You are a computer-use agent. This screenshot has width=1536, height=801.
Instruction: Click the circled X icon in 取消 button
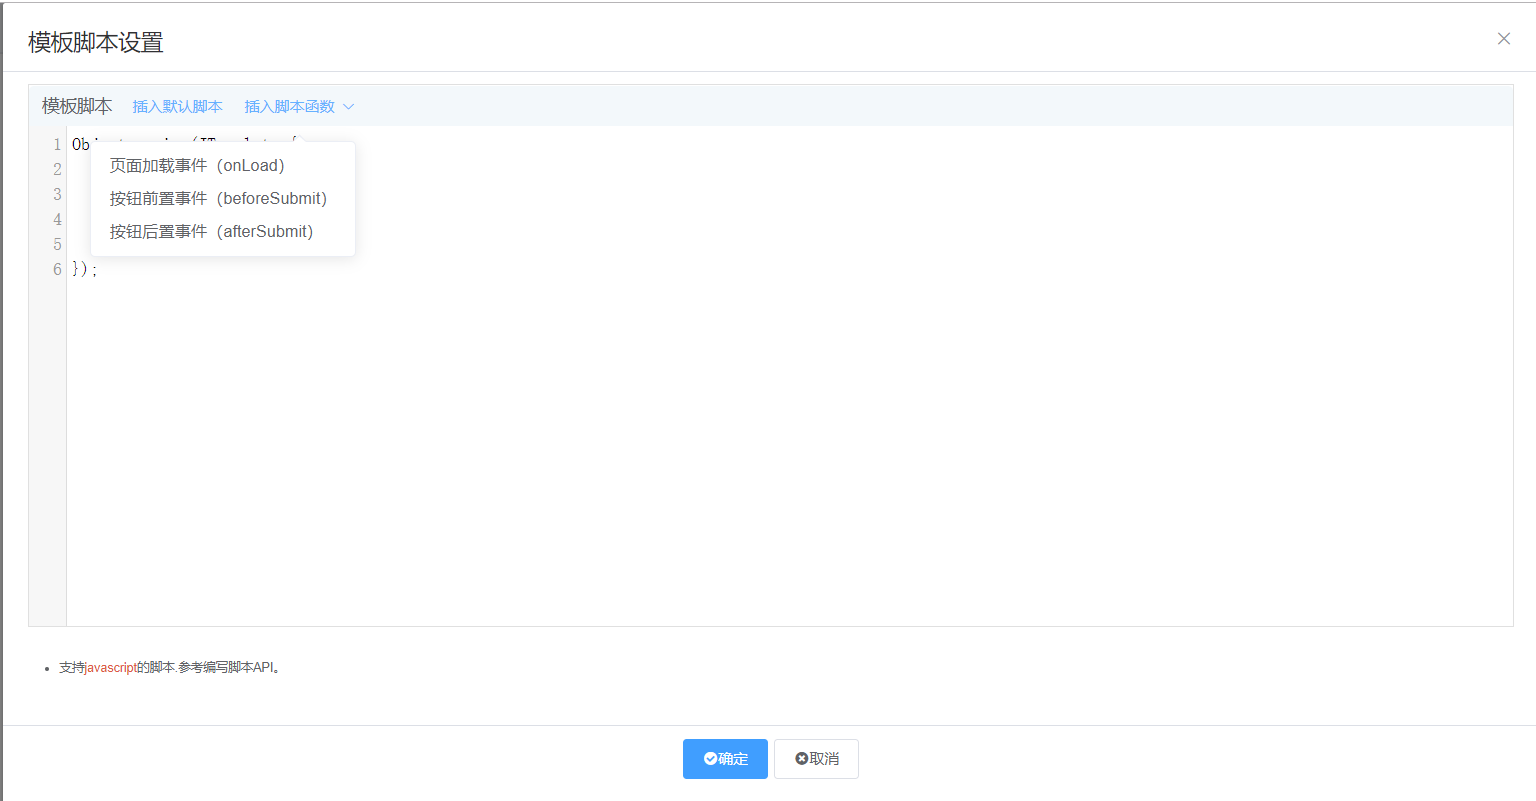tap(801, 759)
